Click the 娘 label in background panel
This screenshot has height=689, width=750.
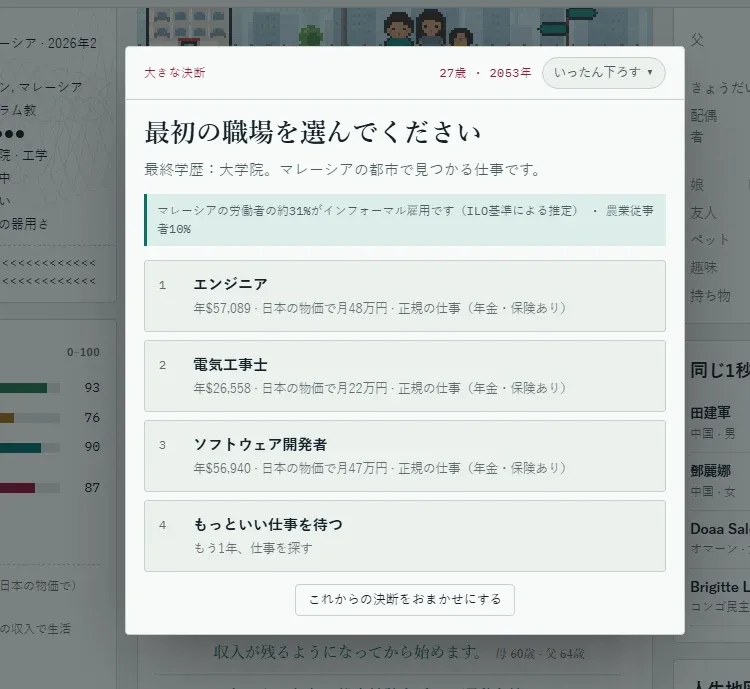coord(697,184)
